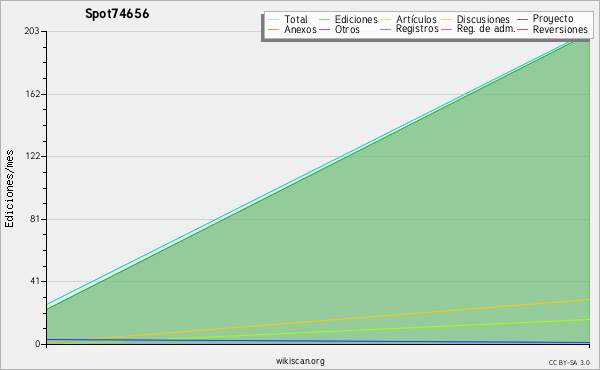The width and height of the screenshot is (600, 370).
Task: Click the cyan Total color line in legend
Action: (x=274, y=19)
